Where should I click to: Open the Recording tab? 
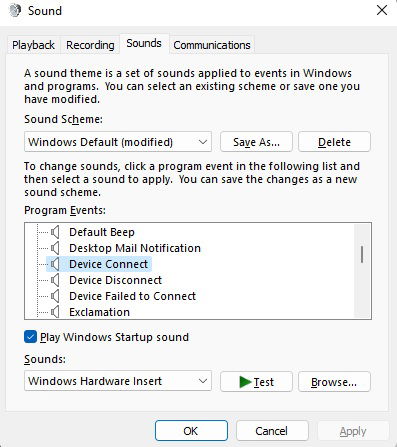[90, 45]
